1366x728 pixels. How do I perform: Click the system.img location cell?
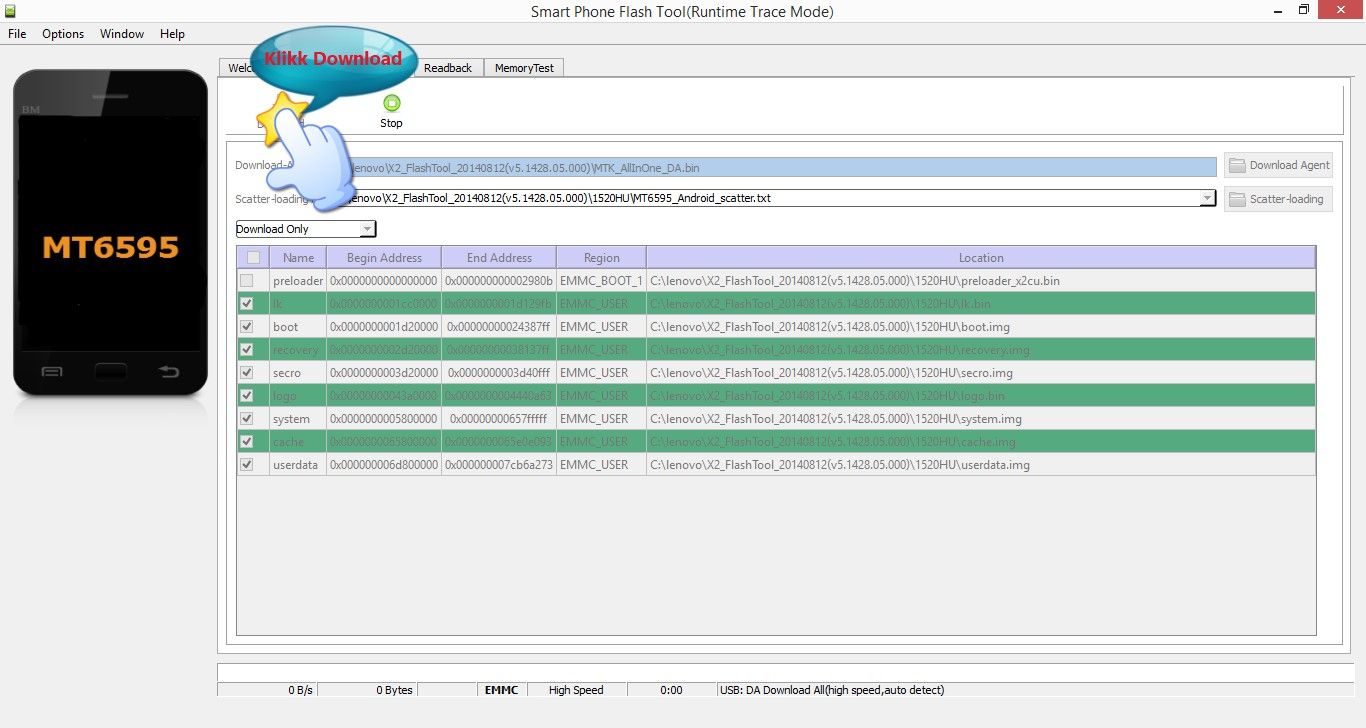click(981, 419)
